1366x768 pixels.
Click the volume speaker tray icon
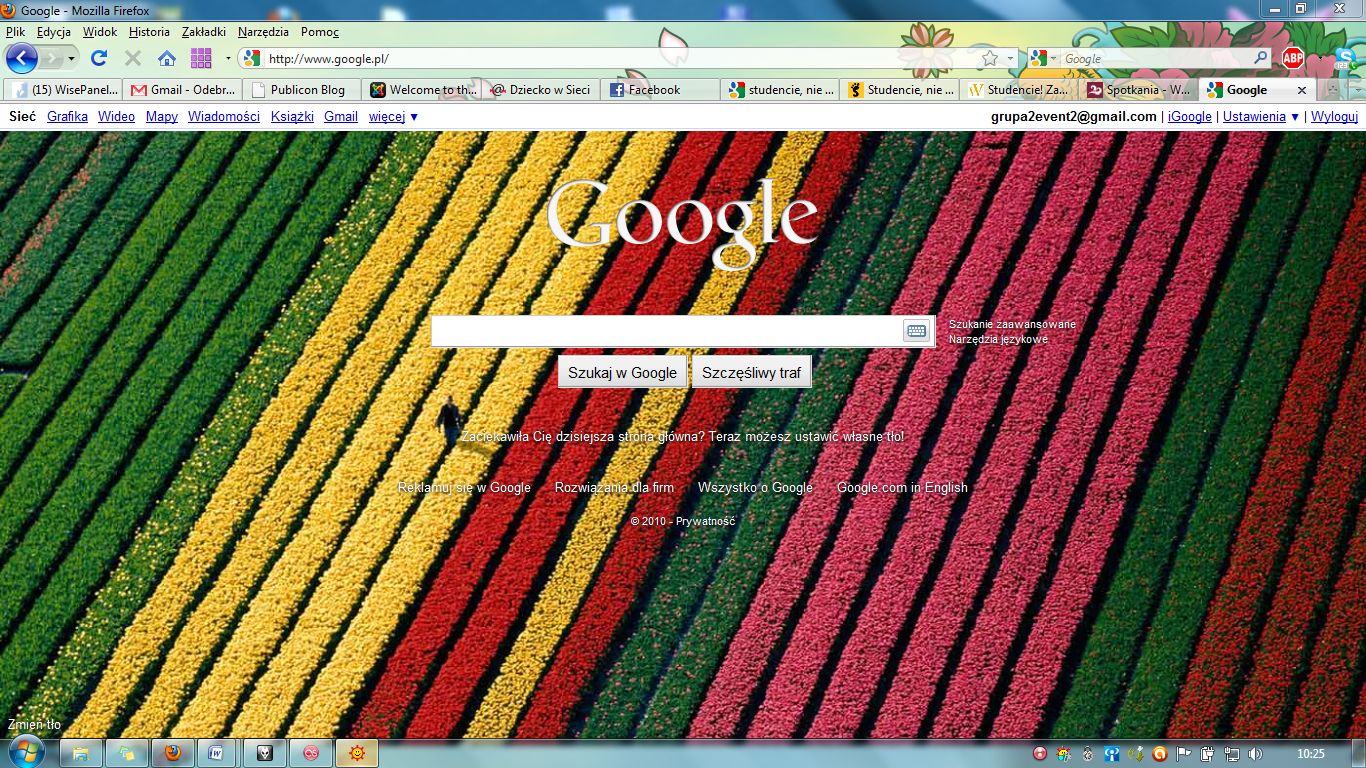pyautogui.click(x=1256, y=754)
